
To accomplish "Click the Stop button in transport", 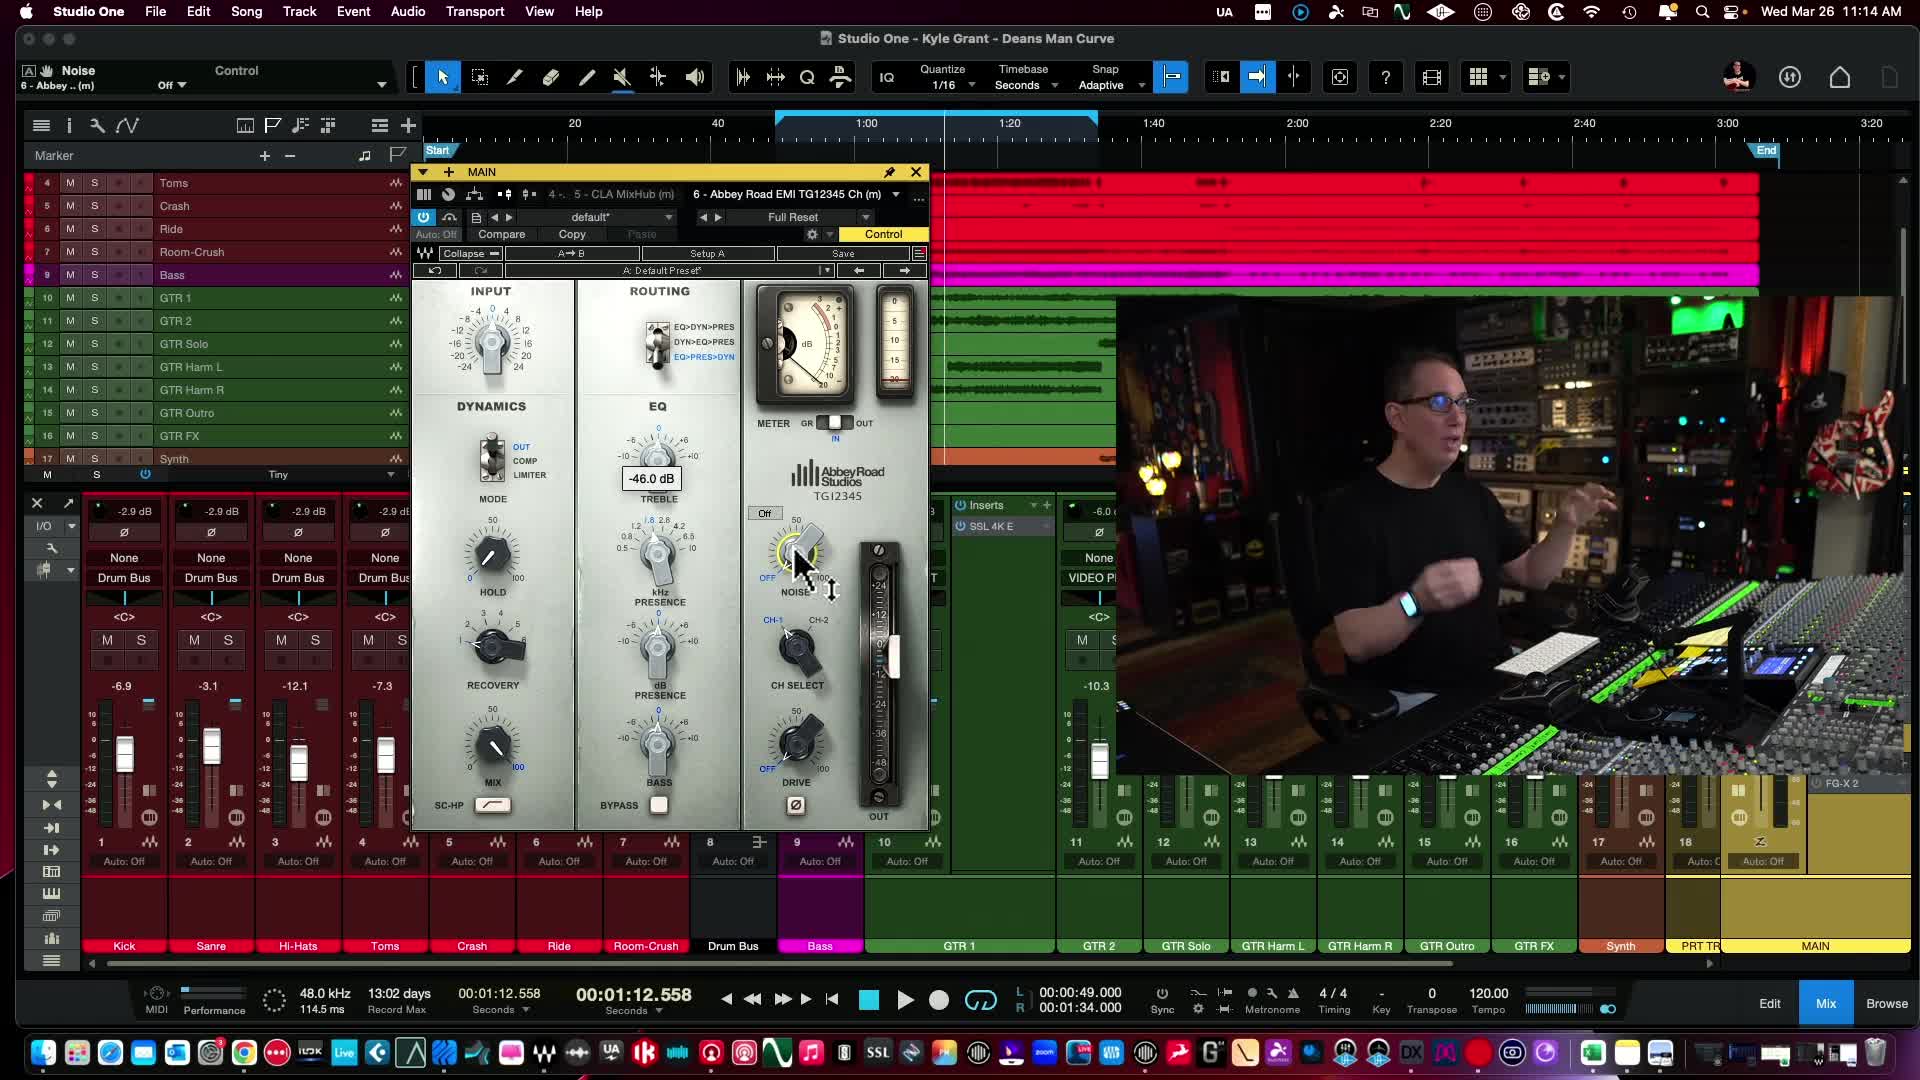I will (x=869, y=1000).
